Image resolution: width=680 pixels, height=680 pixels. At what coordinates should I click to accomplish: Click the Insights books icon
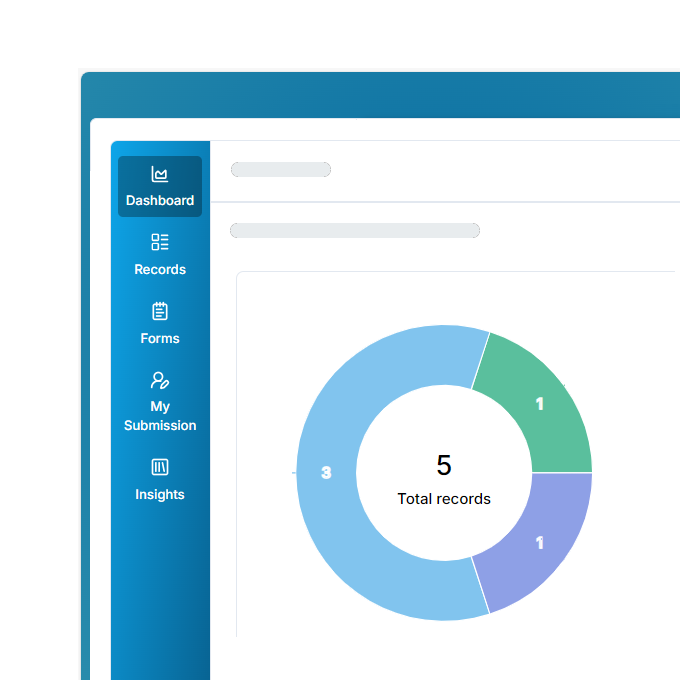click(x=160, y=467)
